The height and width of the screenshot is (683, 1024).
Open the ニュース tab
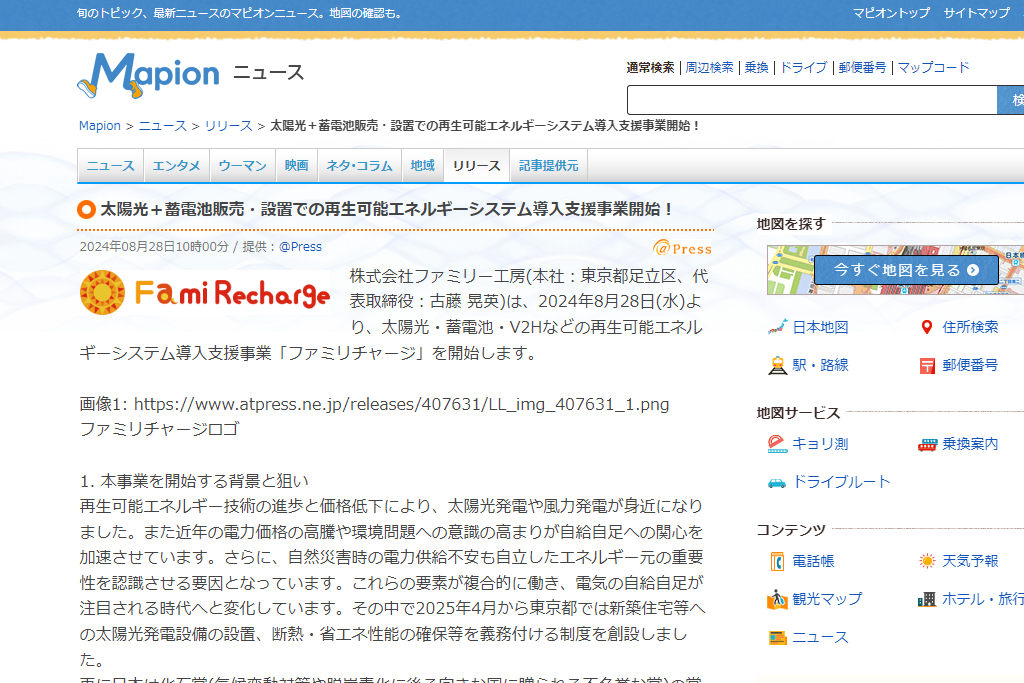[110, 166]
